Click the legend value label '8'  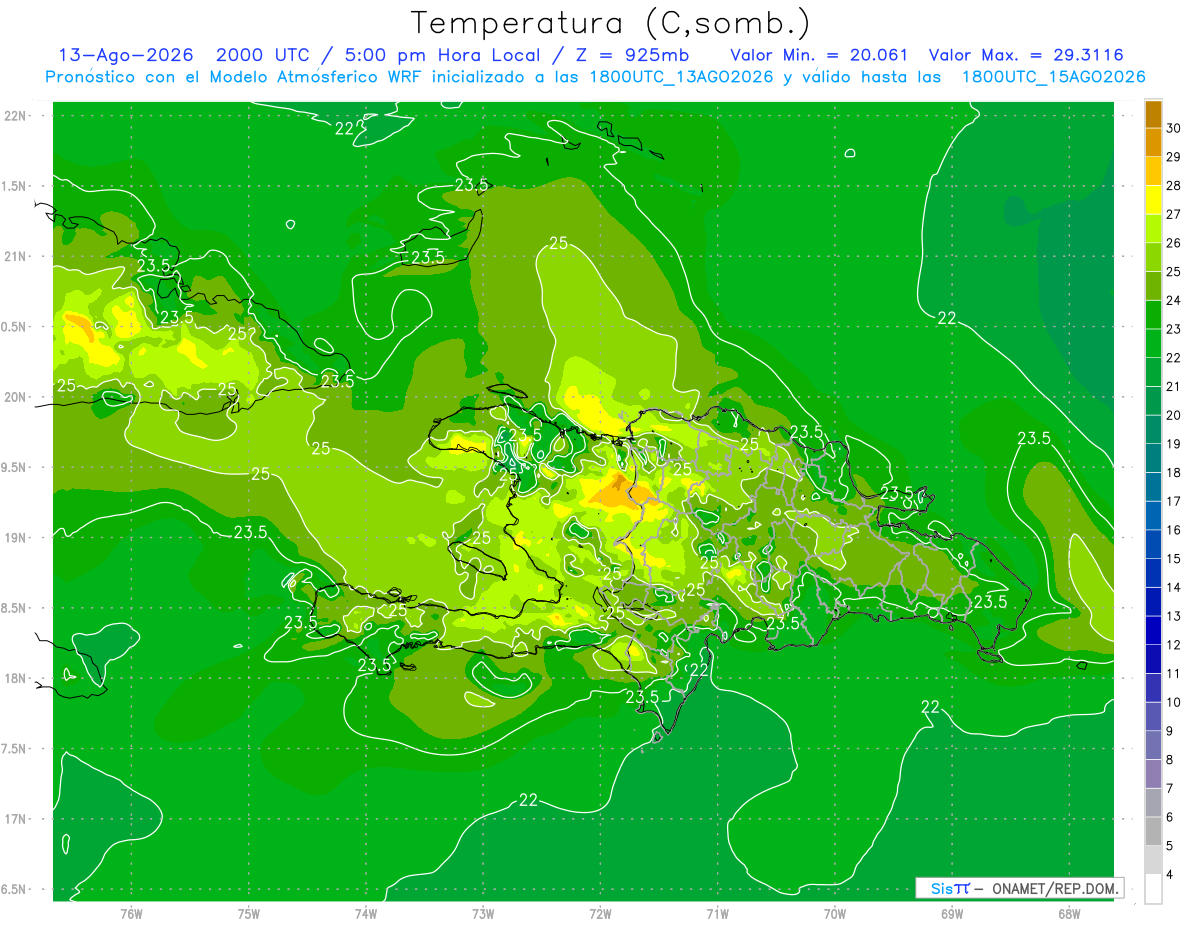click(1170, 760)
